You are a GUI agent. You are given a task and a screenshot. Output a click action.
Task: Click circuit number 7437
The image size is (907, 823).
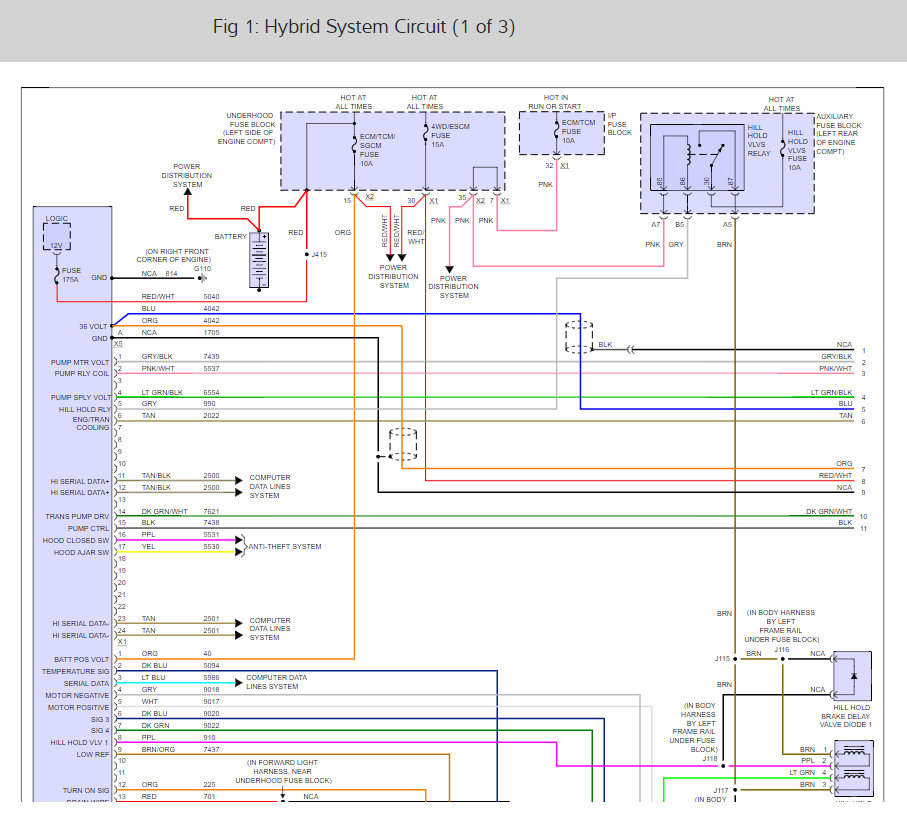211,749
